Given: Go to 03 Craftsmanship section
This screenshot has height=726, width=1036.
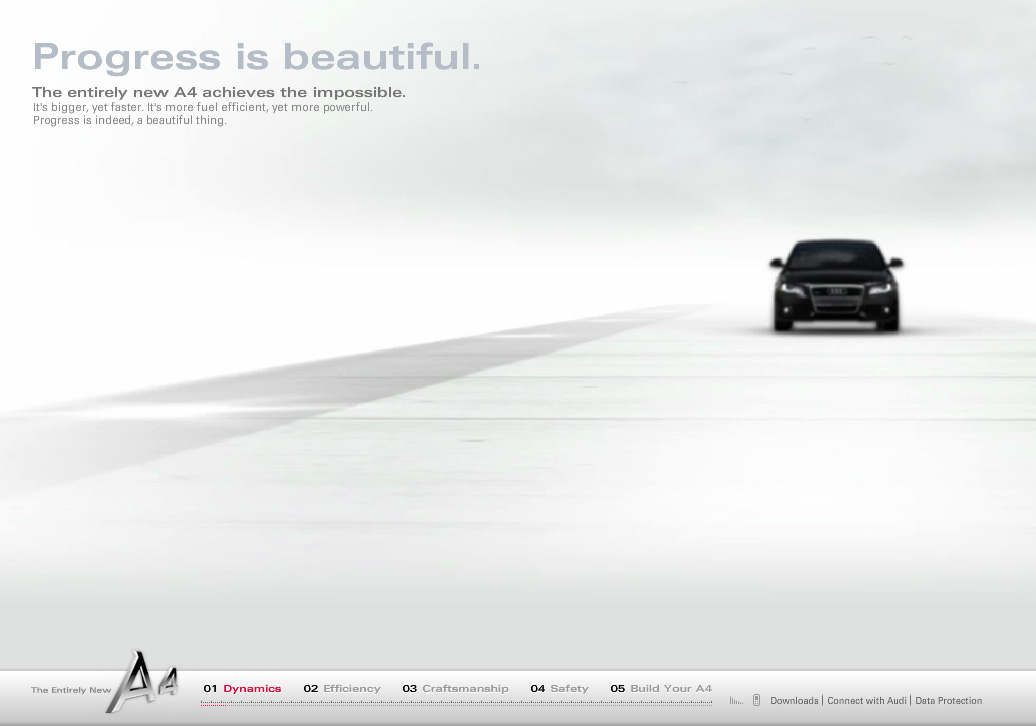Looking at the screenshot, I should click(x=455, y=688).
